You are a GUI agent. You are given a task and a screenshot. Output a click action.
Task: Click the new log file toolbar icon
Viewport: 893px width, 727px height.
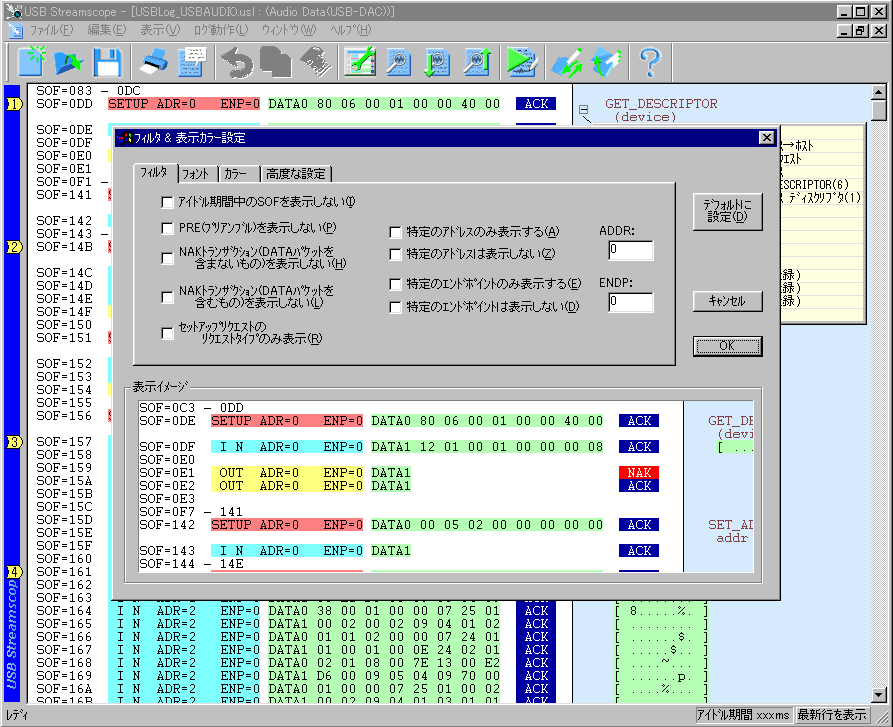32,61
